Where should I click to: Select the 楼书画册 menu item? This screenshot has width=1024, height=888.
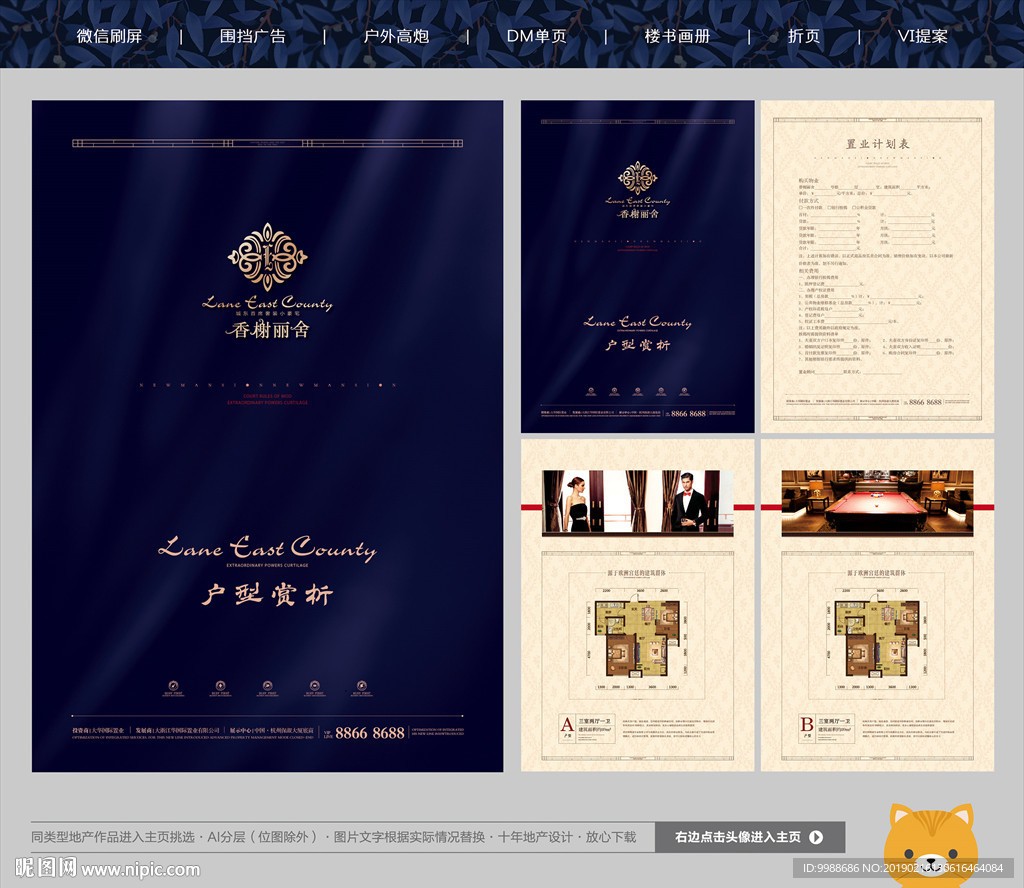coord(677,36)
